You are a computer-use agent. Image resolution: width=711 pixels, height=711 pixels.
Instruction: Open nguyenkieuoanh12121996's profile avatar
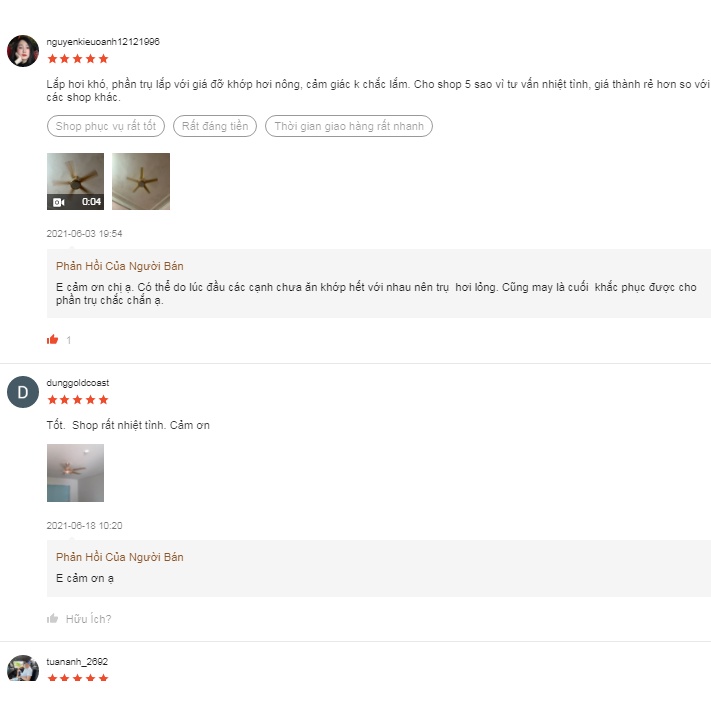[x=23, y=51]
